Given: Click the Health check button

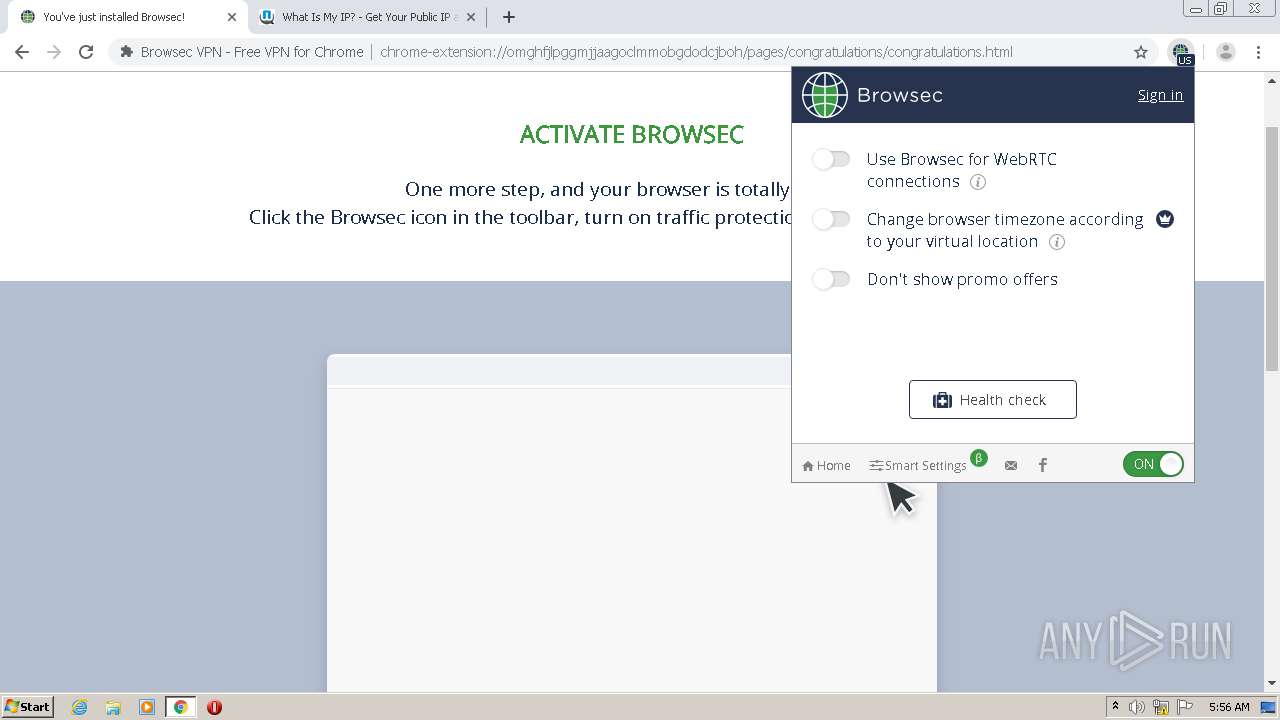Looking at the screenshot, I should click(x=993, y=400).
